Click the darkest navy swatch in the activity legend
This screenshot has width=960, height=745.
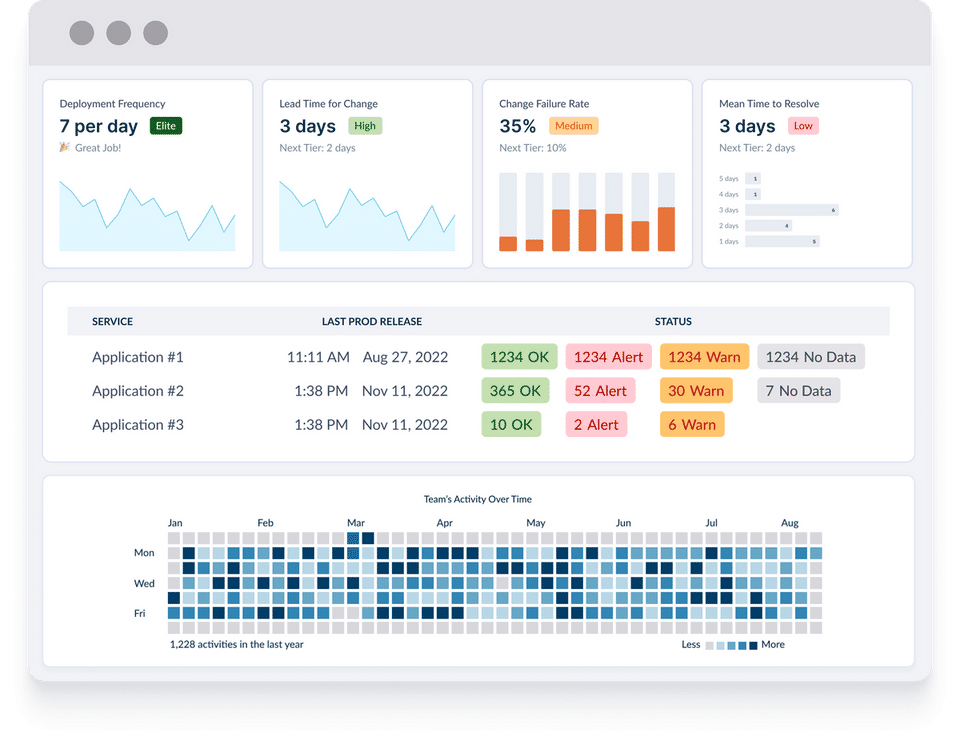pyautogui.click(x=753, y=645)
